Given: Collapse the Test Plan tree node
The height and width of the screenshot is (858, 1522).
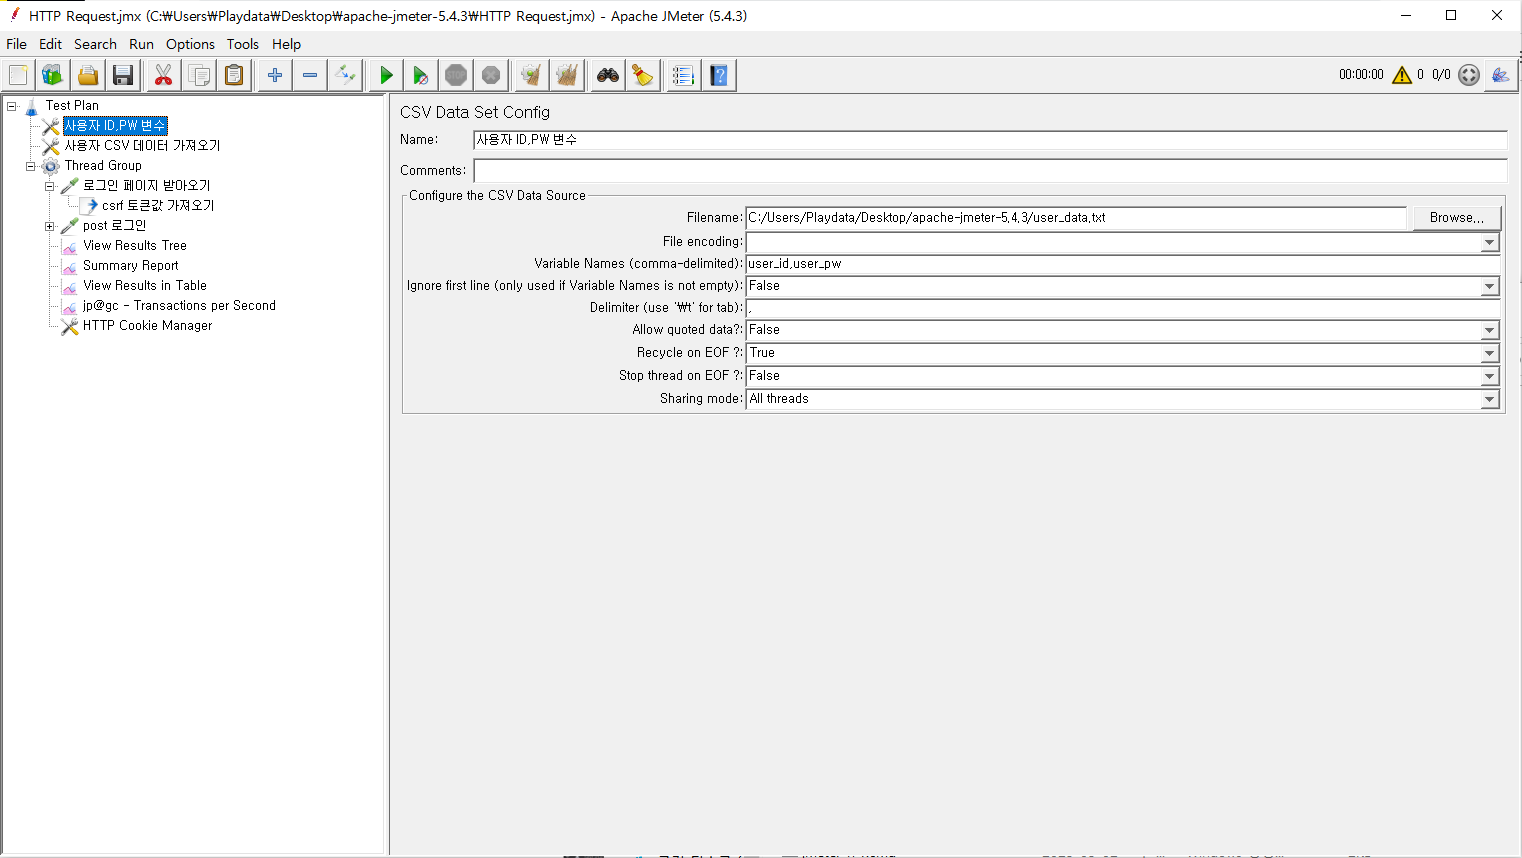Looking at the screenshot, I should 12,106.
